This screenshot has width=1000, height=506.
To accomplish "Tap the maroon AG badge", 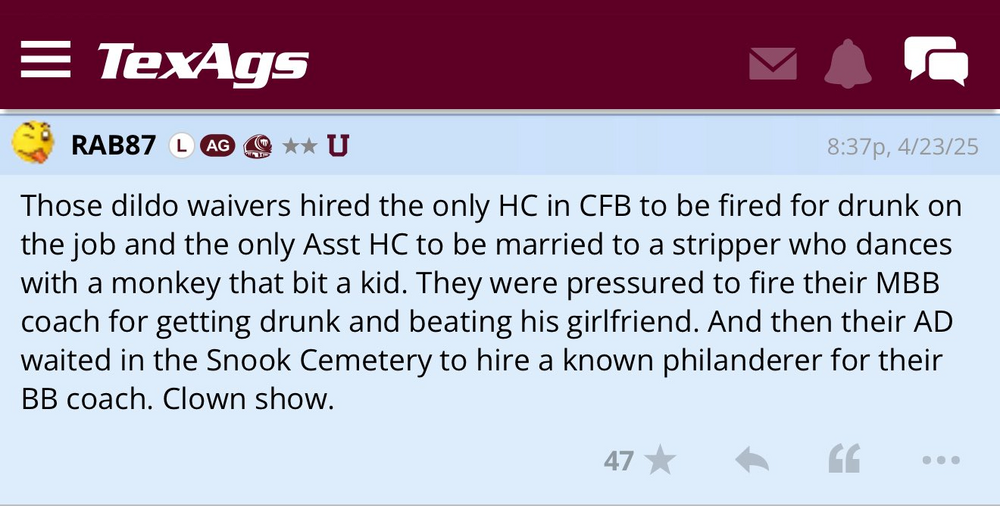I will (217, 146).
